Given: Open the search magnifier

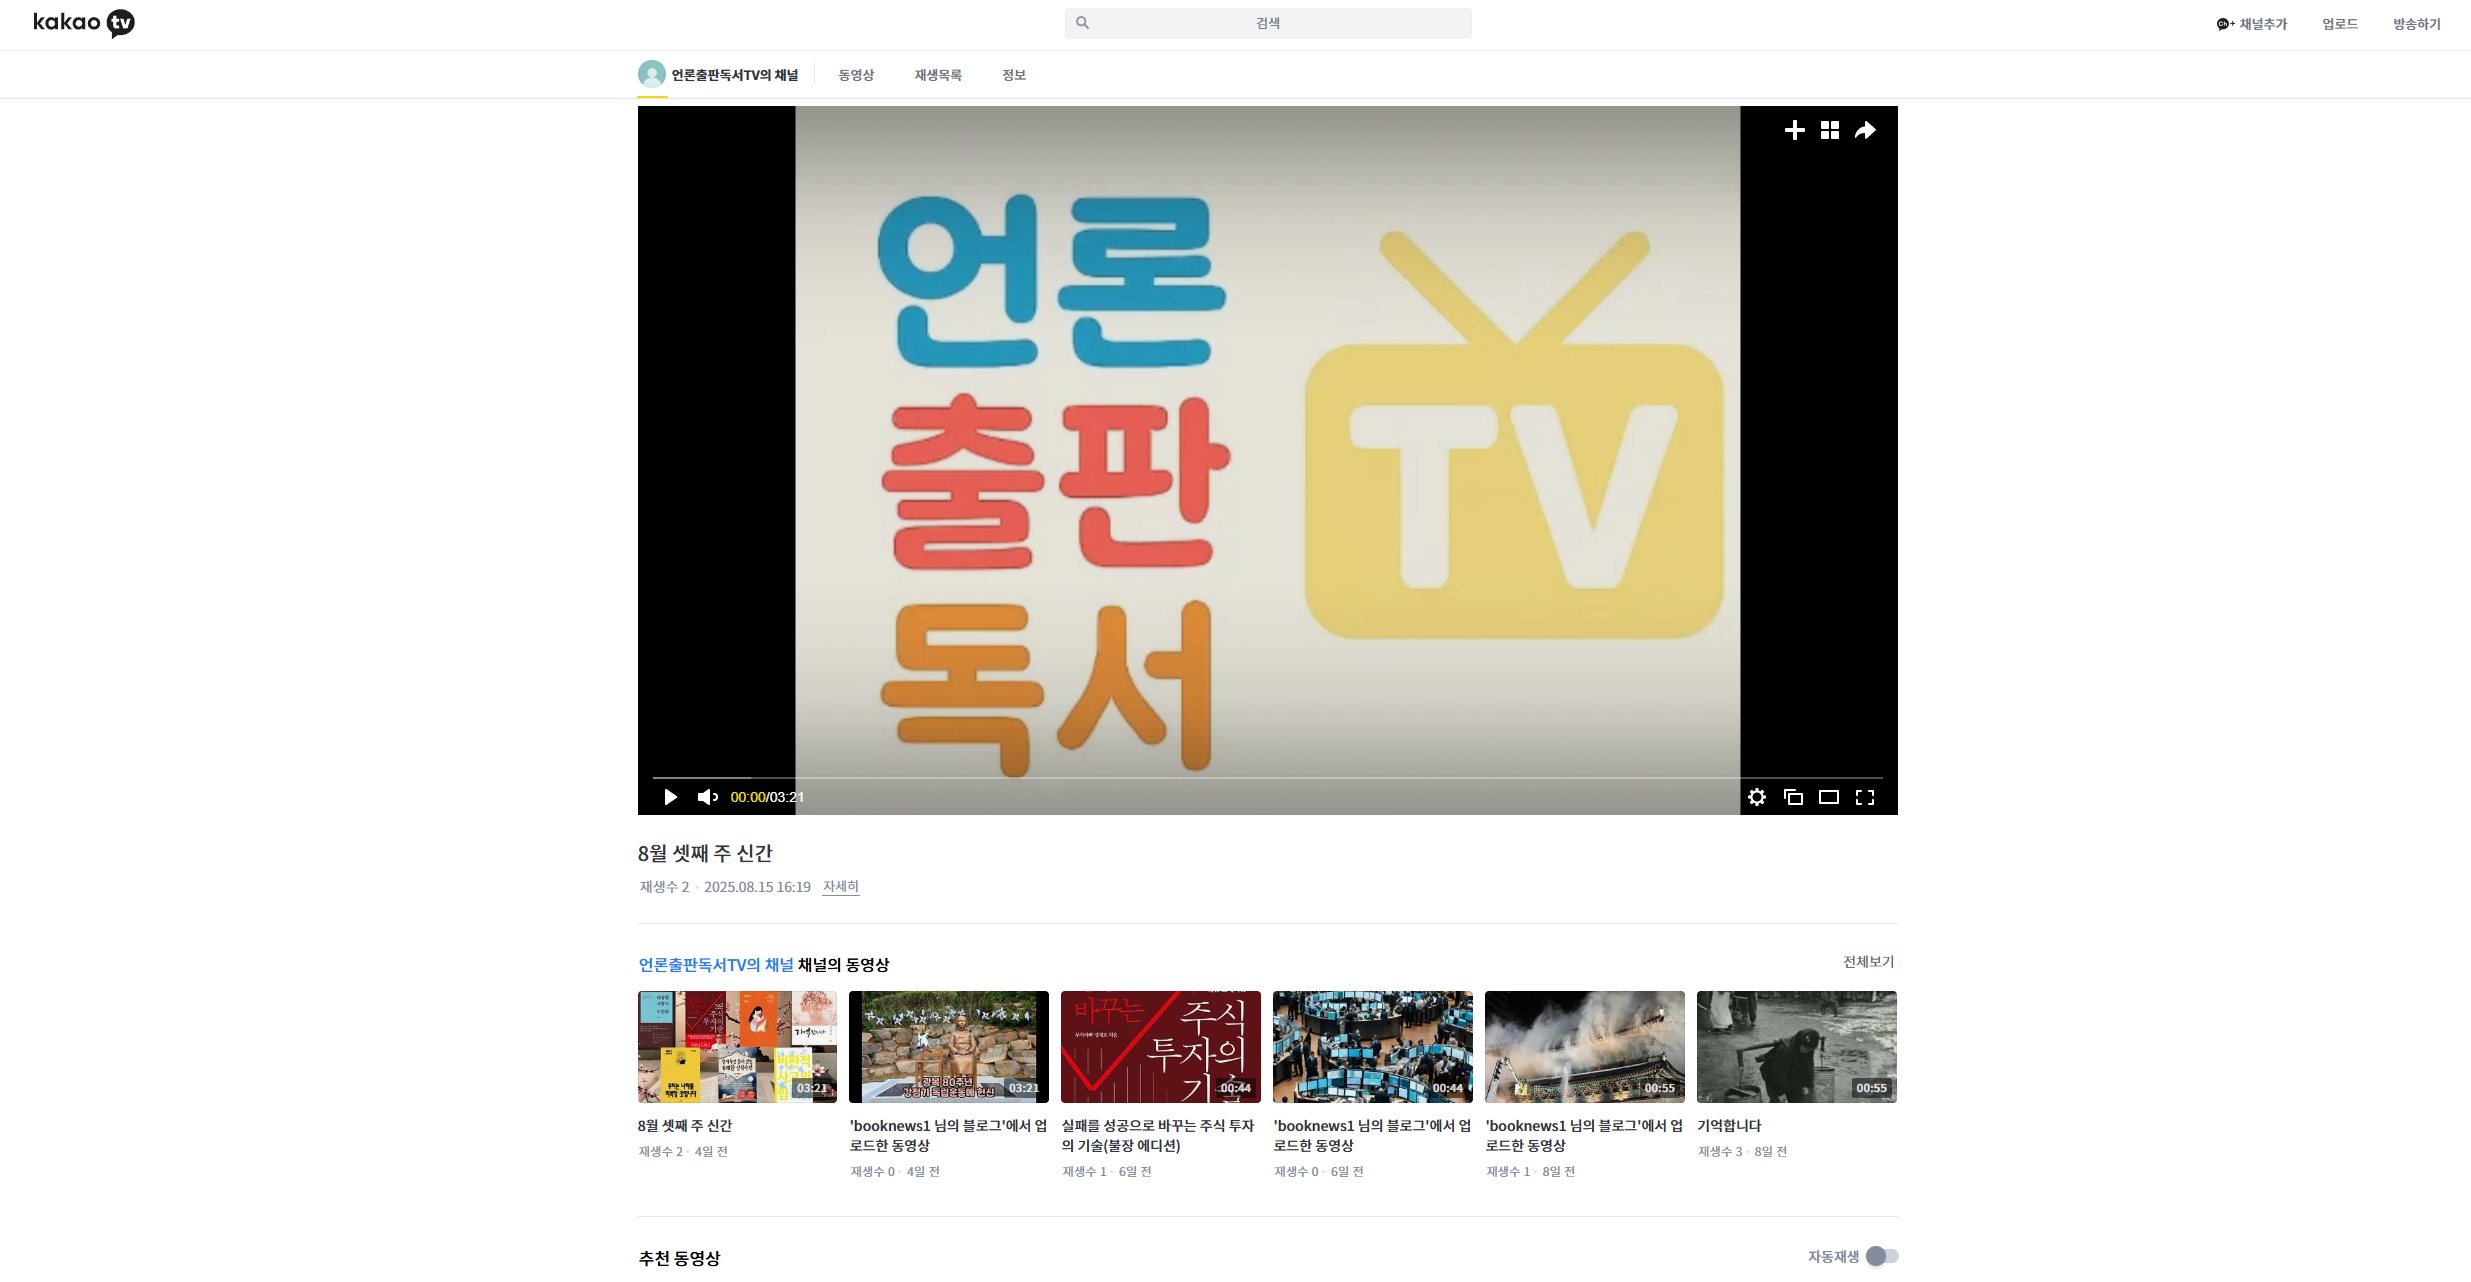Looking at the screenshot, I should [1083, 22].
